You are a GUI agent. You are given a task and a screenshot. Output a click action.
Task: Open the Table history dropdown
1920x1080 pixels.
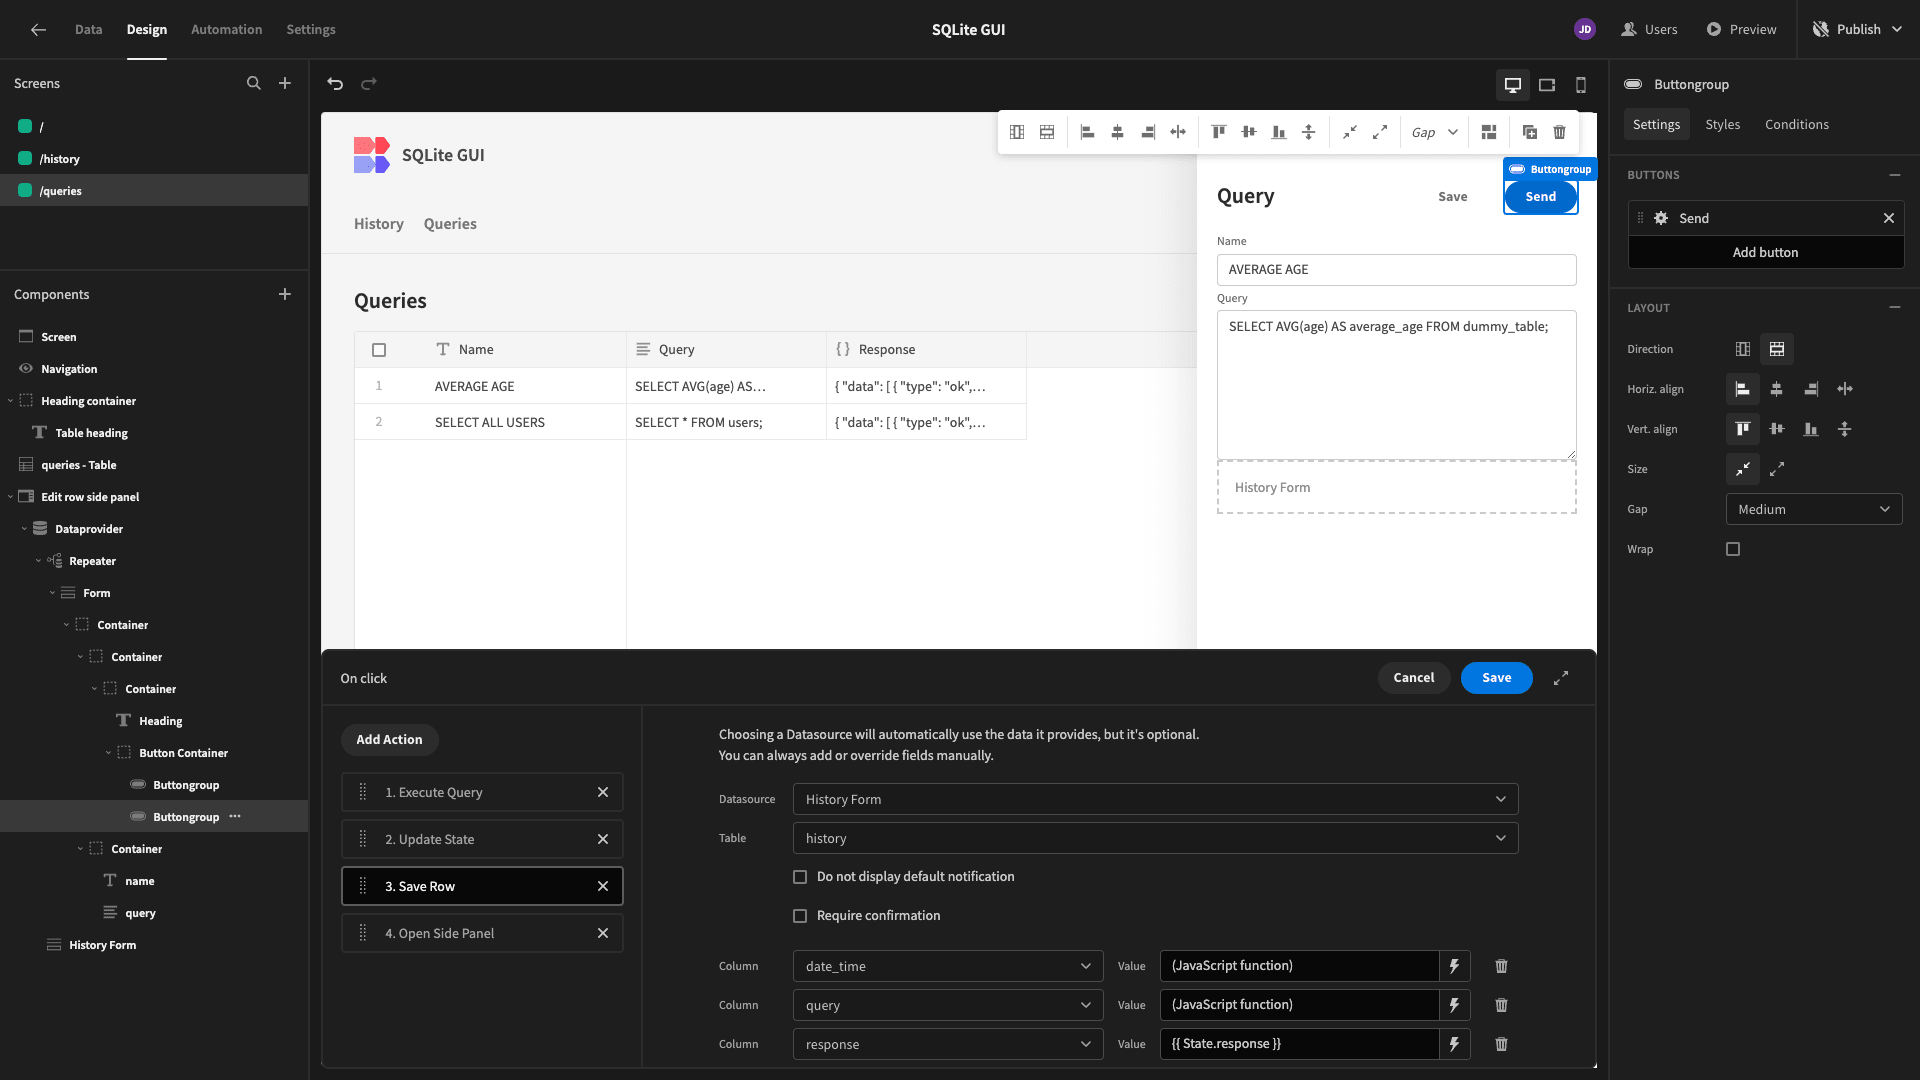1155,838
